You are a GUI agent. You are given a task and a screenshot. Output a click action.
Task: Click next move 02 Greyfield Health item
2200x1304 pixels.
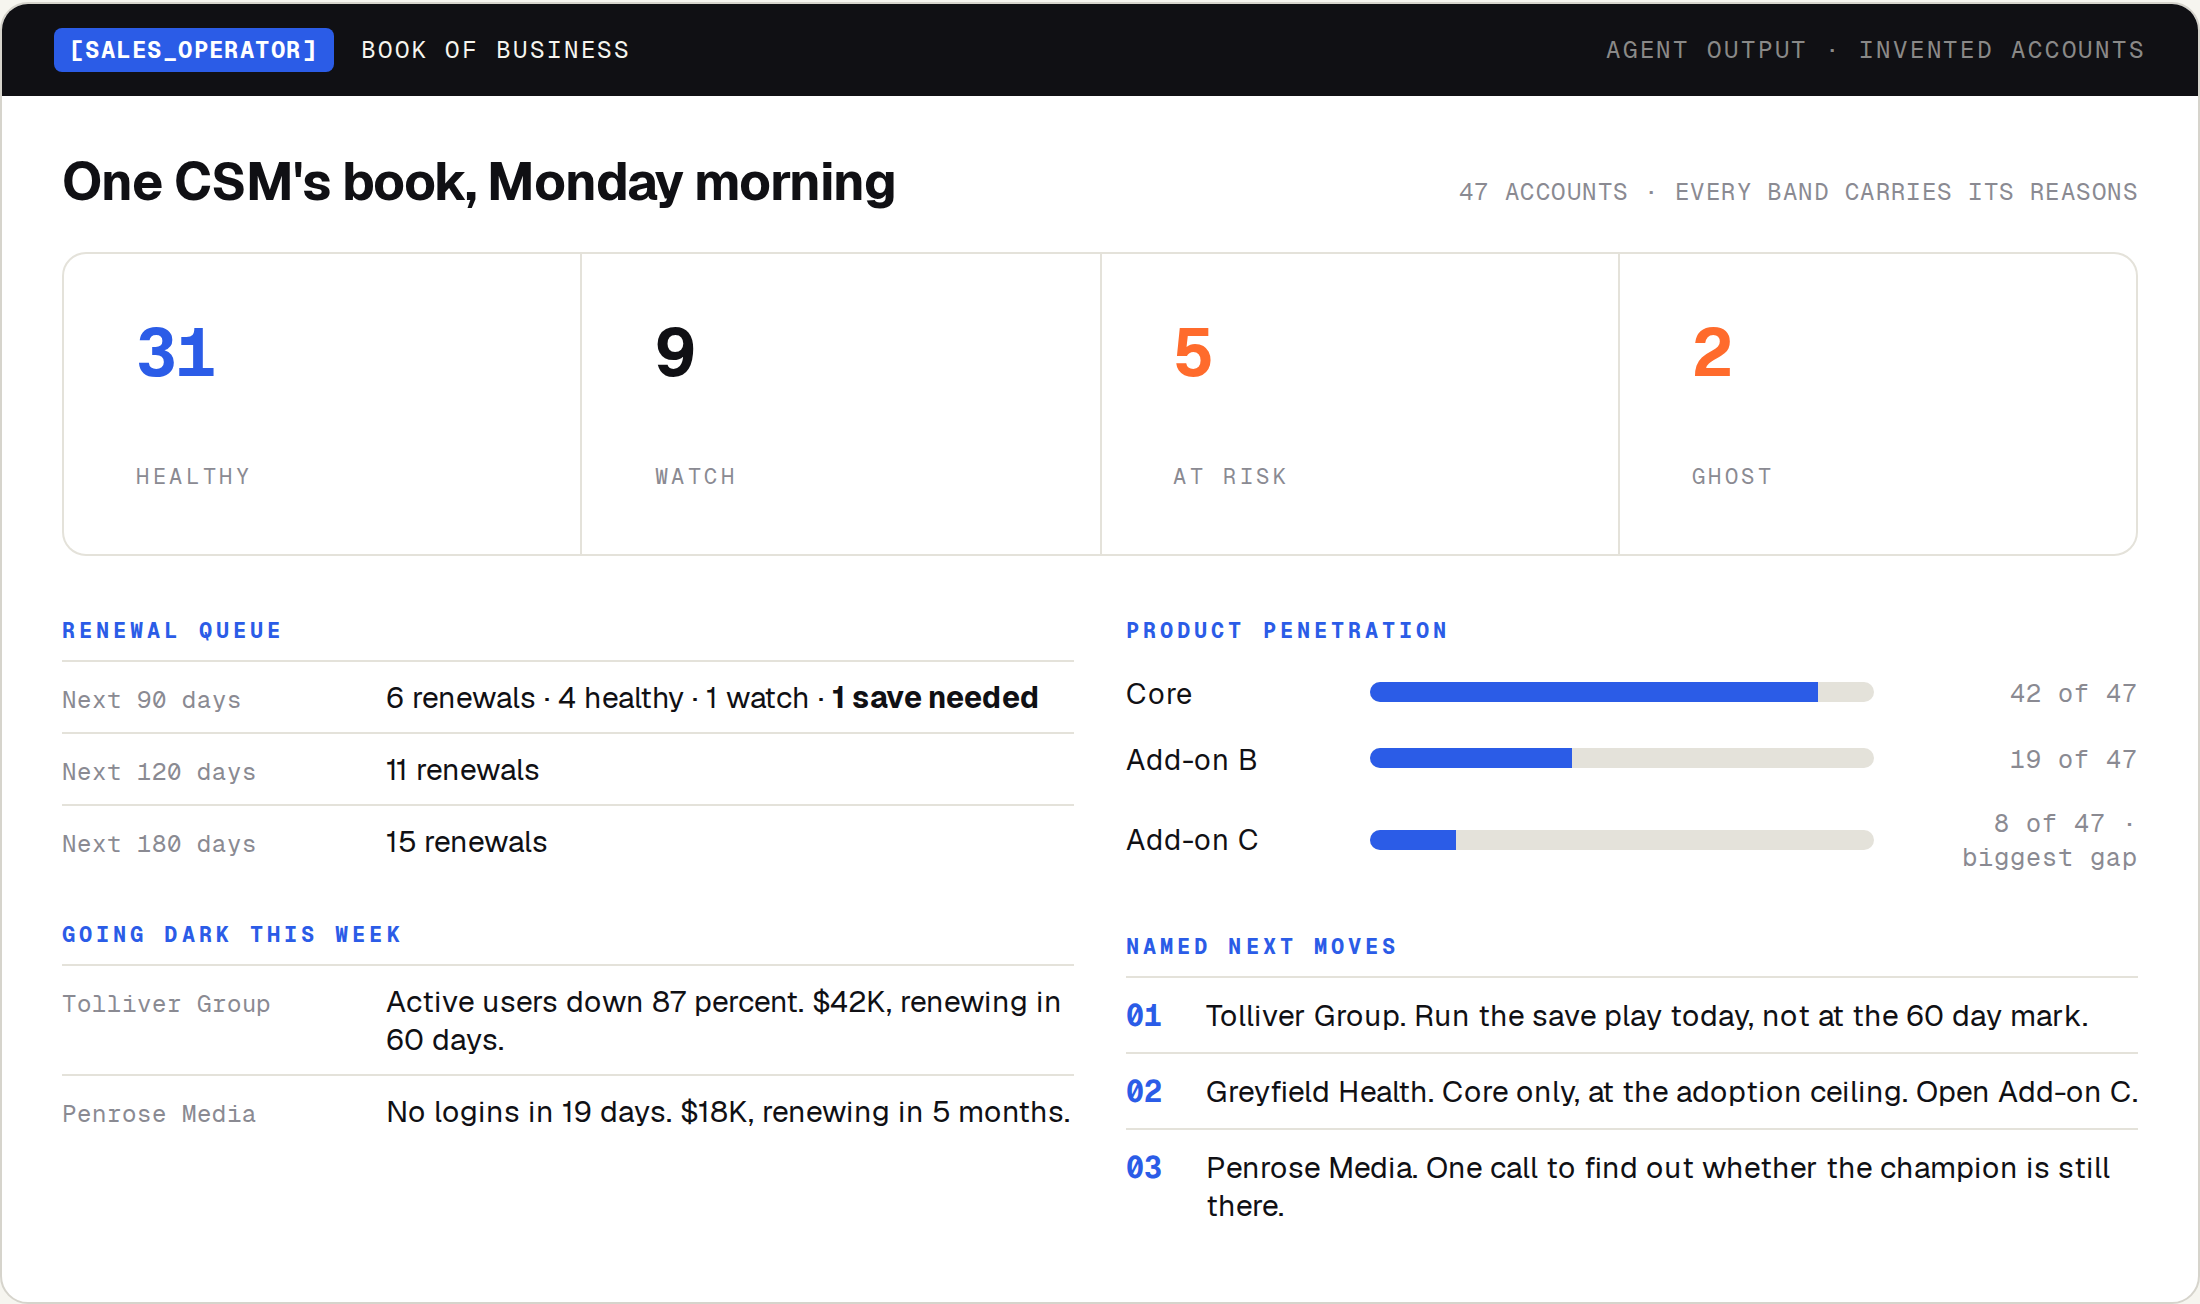tap(1632, 1092)
